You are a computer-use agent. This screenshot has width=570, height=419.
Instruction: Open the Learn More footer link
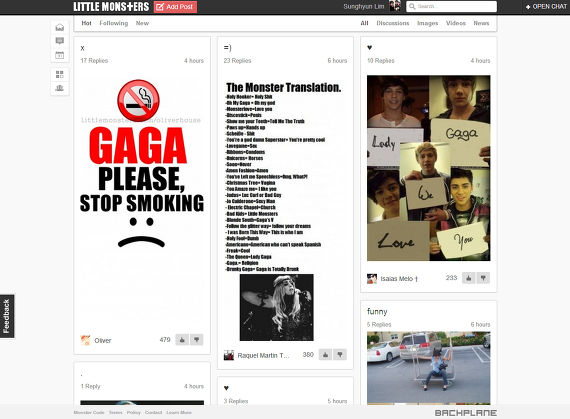pos(179,412)
